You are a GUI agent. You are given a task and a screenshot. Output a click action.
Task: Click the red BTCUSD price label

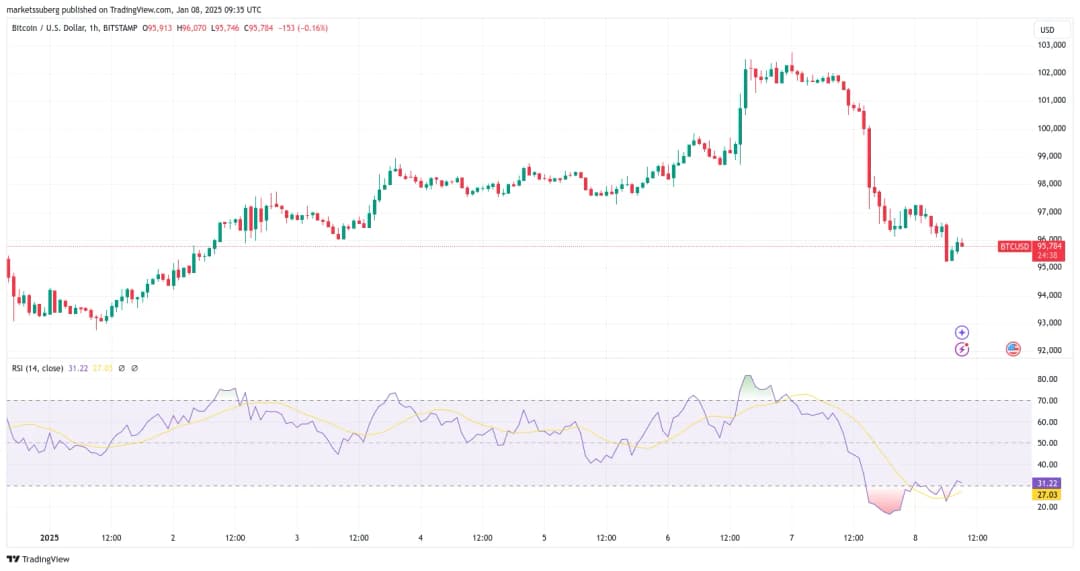(1015, 246)
